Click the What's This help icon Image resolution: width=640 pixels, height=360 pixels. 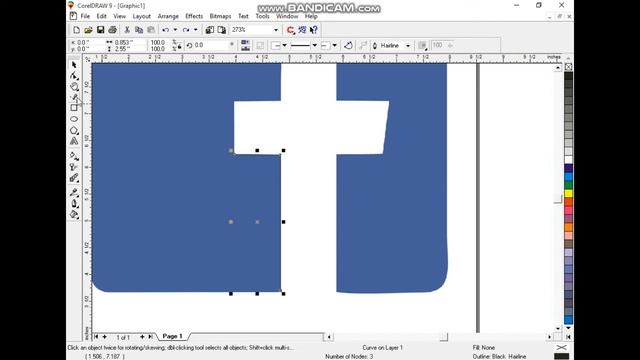(x=313, y=30)
